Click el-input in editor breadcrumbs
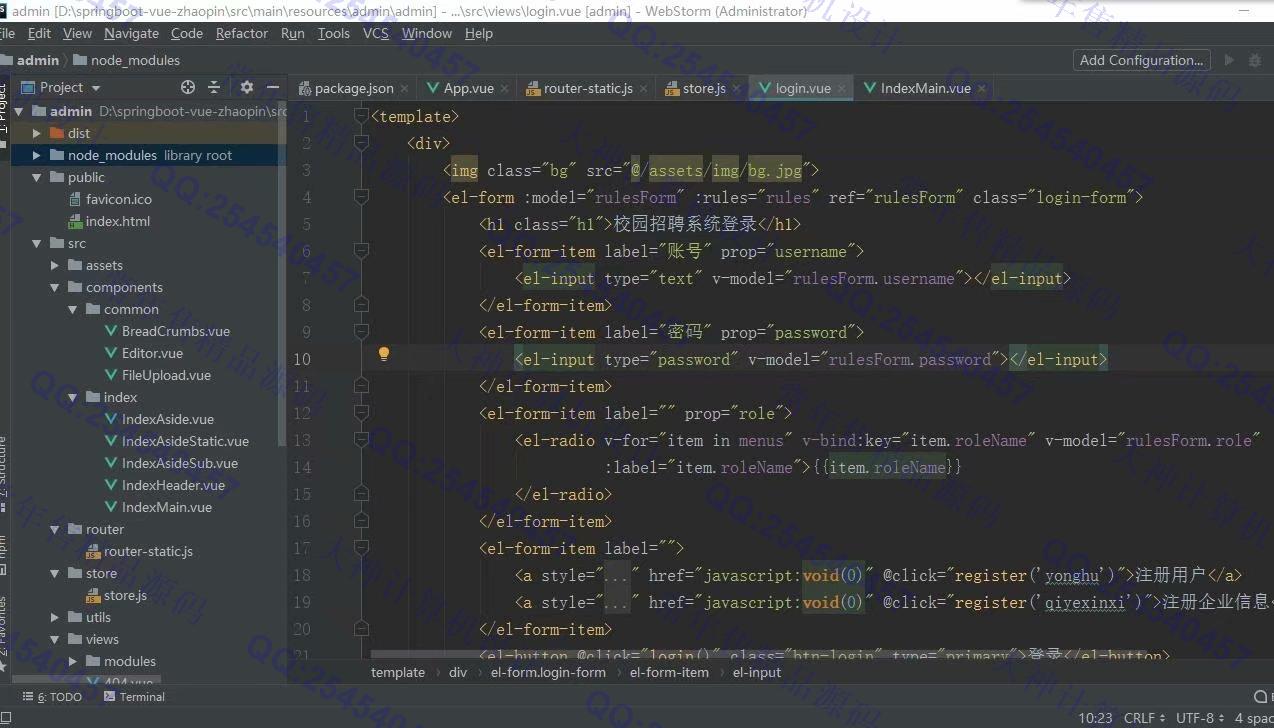Image resolution: width=1274 pixels, height=728 pixels. pos(757,672)
